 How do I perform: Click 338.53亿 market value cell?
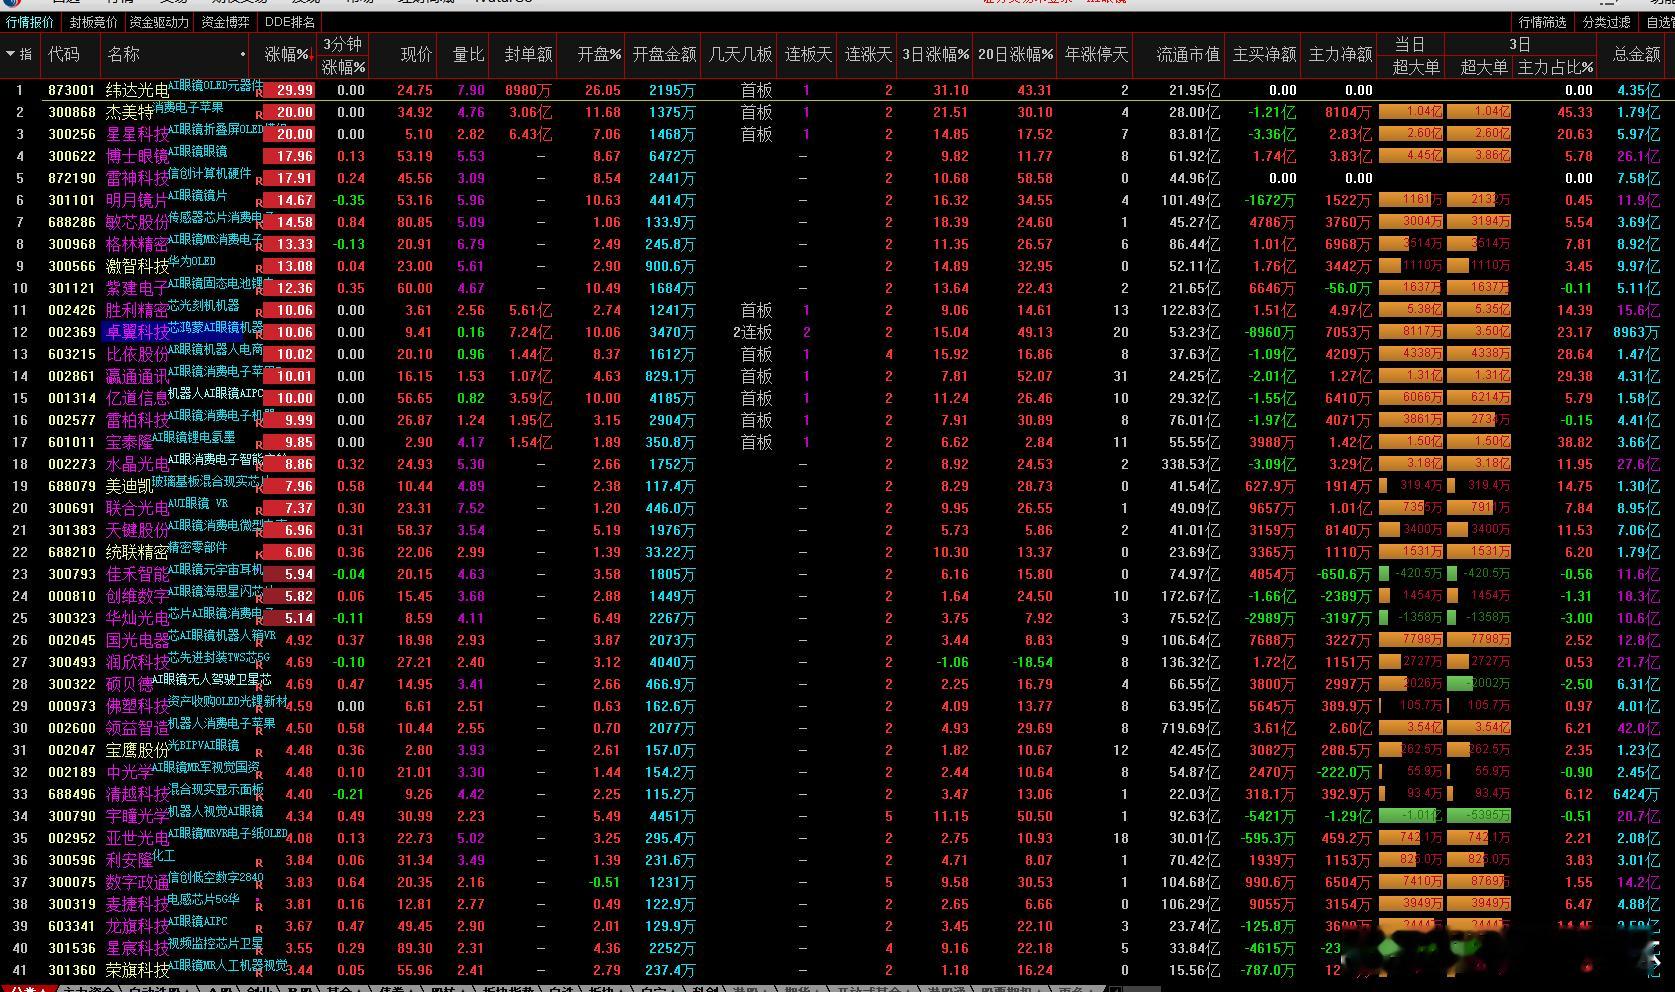point(1189,464)
